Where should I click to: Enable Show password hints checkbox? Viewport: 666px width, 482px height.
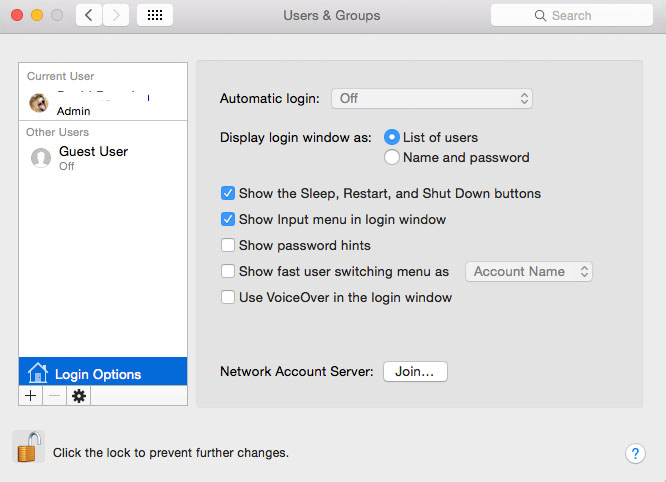click(x=228, y=245)
